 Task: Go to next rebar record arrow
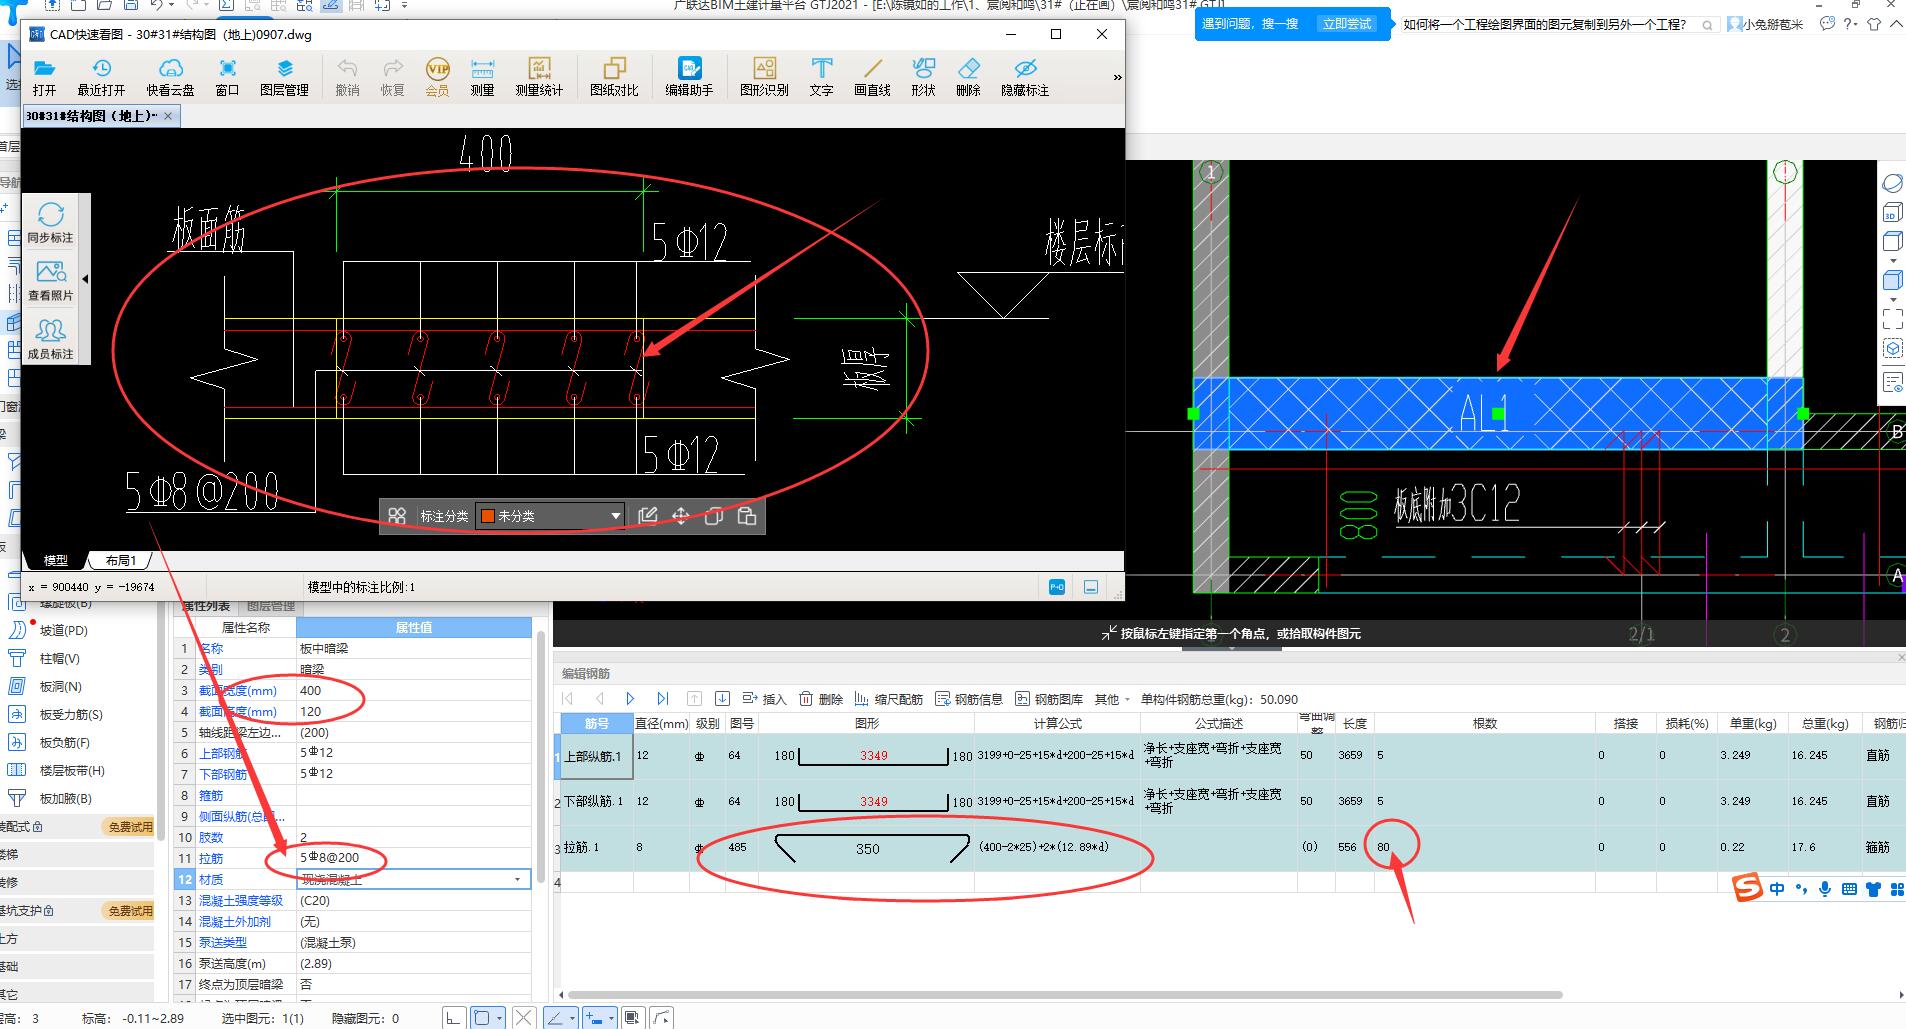630,699
